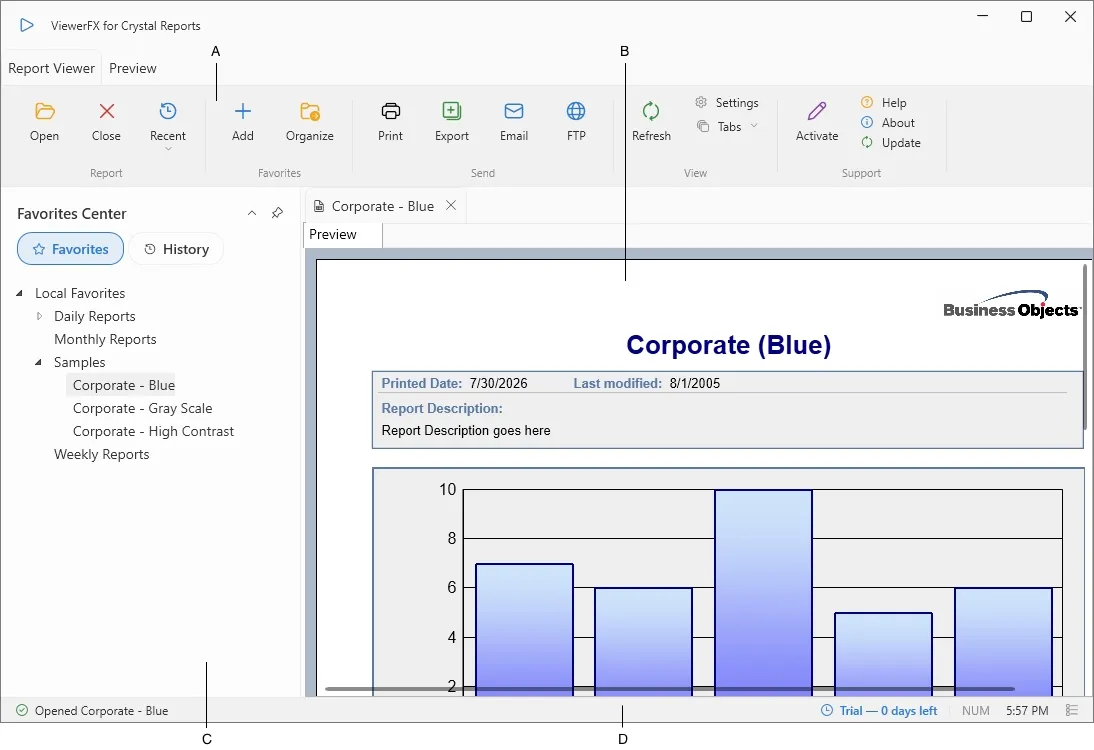1094x750 pixels.
Task: Collapse the Samples folder
Action: tap(38, 363)
